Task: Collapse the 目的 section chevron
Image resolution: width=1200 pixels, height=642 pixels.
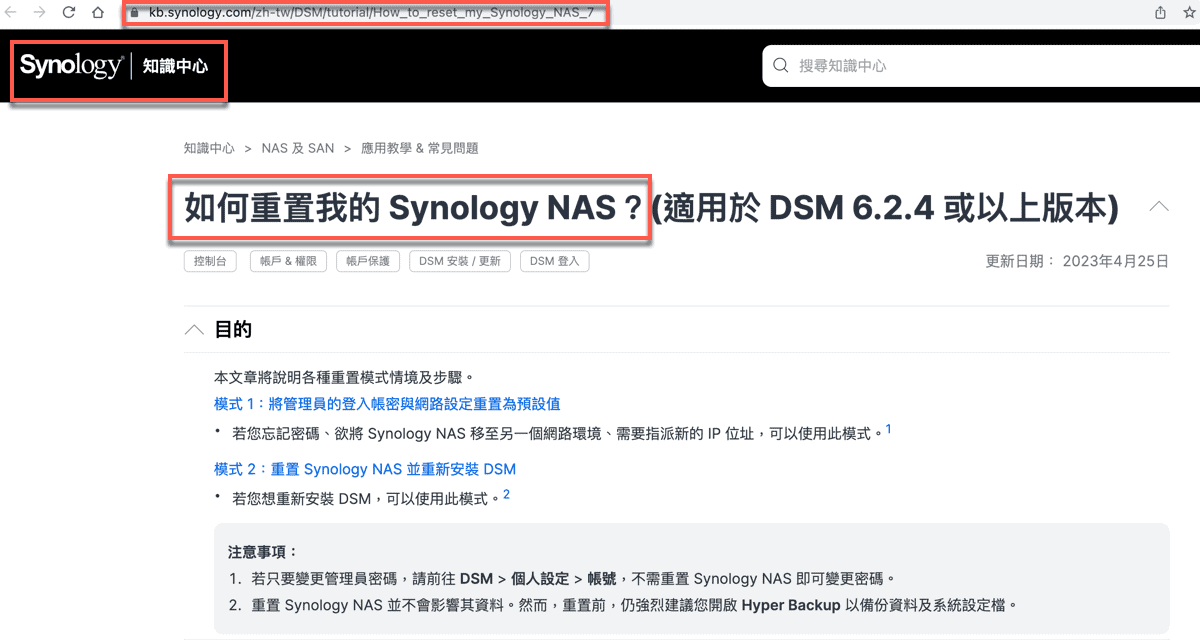Action: click(x=195, y=330)
